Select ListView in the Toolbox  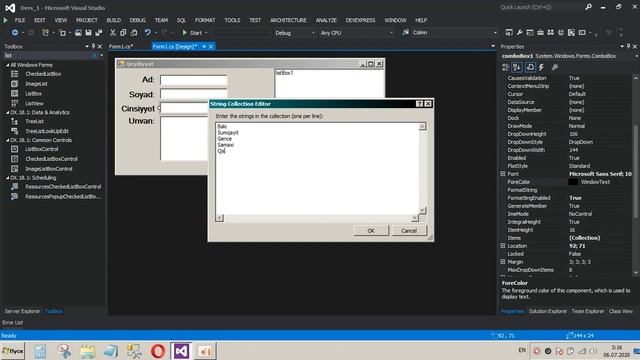[34, 103]
